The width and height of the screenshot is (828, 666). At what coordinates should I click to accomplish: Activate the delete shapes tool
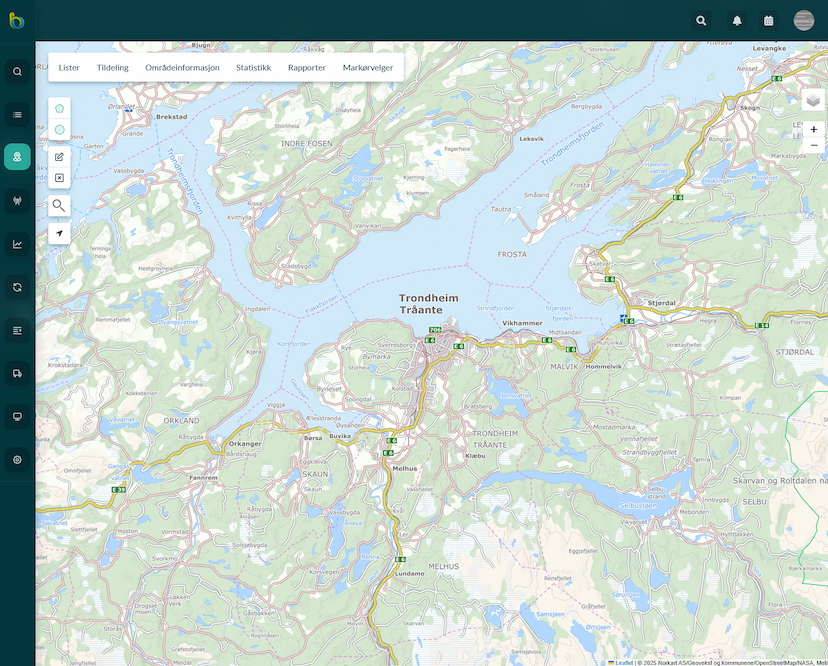[x=59, y=178]
